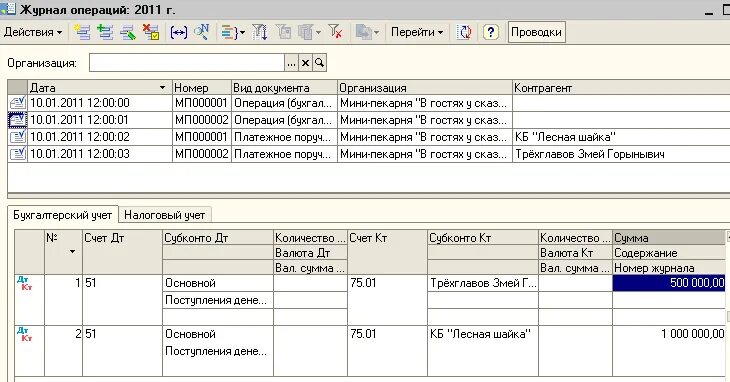The width and height of the screenshot is (730, 382).
Task: Sort by the Дата column header
Action: [x=100, y=87]
